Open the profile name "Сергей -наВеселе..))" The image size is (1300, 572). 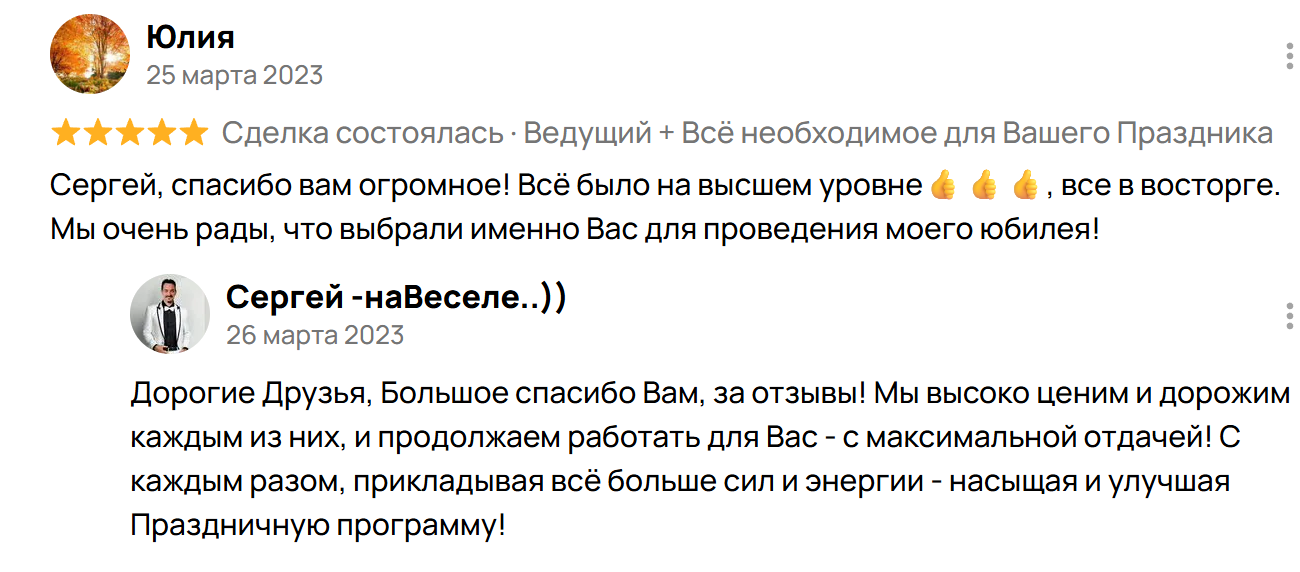pyautogui.click(x=396, y=297)
